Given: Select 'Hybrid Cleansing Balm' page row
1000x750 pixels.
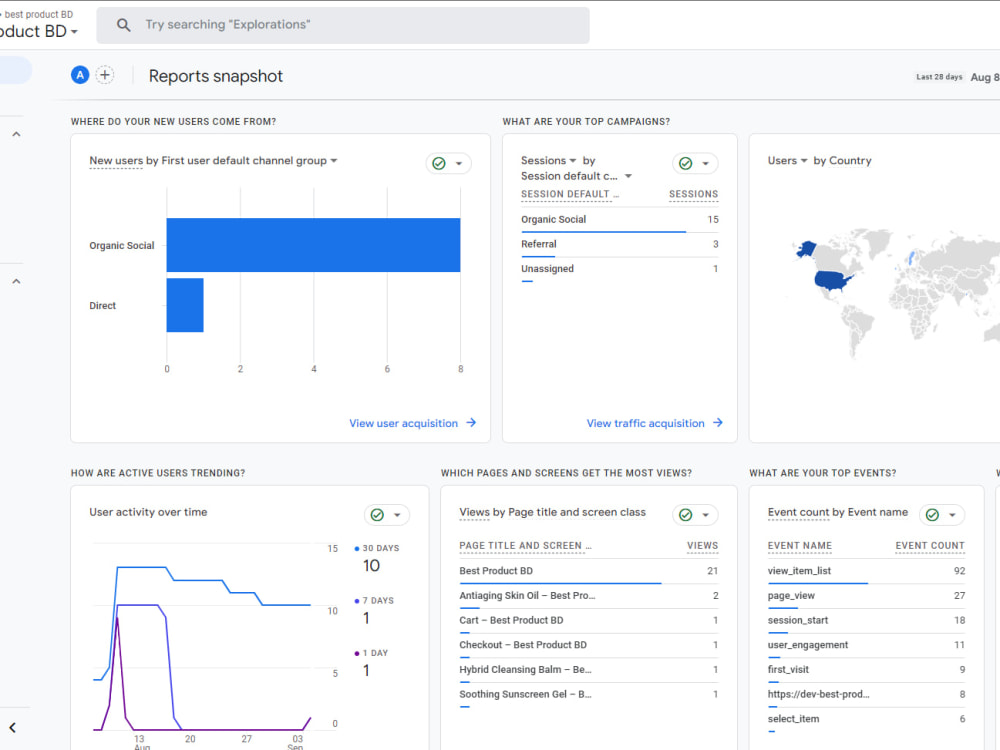Looking at the screenshot, I should [589, 670].
